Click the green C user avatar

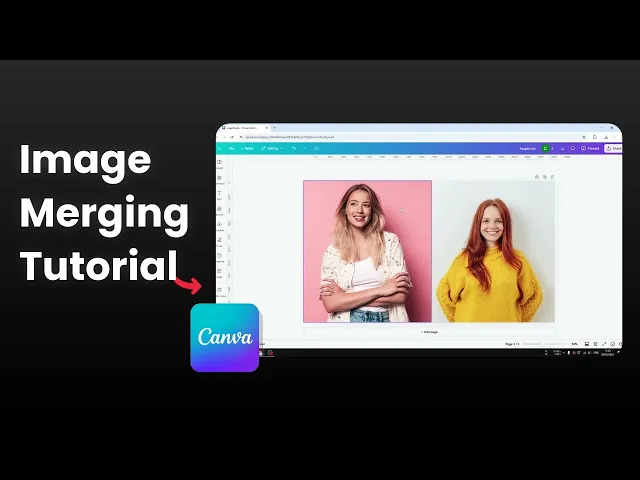(x=545, y=149)
